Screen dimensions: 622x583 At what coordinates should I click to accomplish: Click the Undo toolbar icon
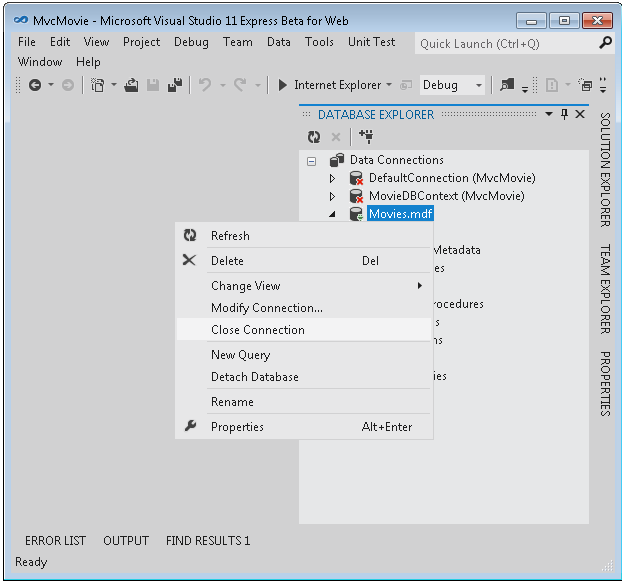tap(205, 85)
